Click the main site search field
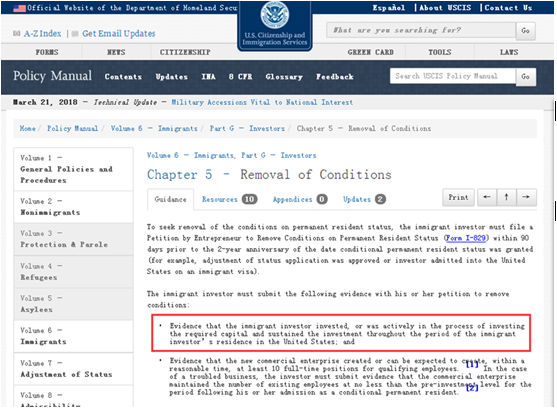The width and height of the screenshot is (557, 416). click(x=421, y=31)
